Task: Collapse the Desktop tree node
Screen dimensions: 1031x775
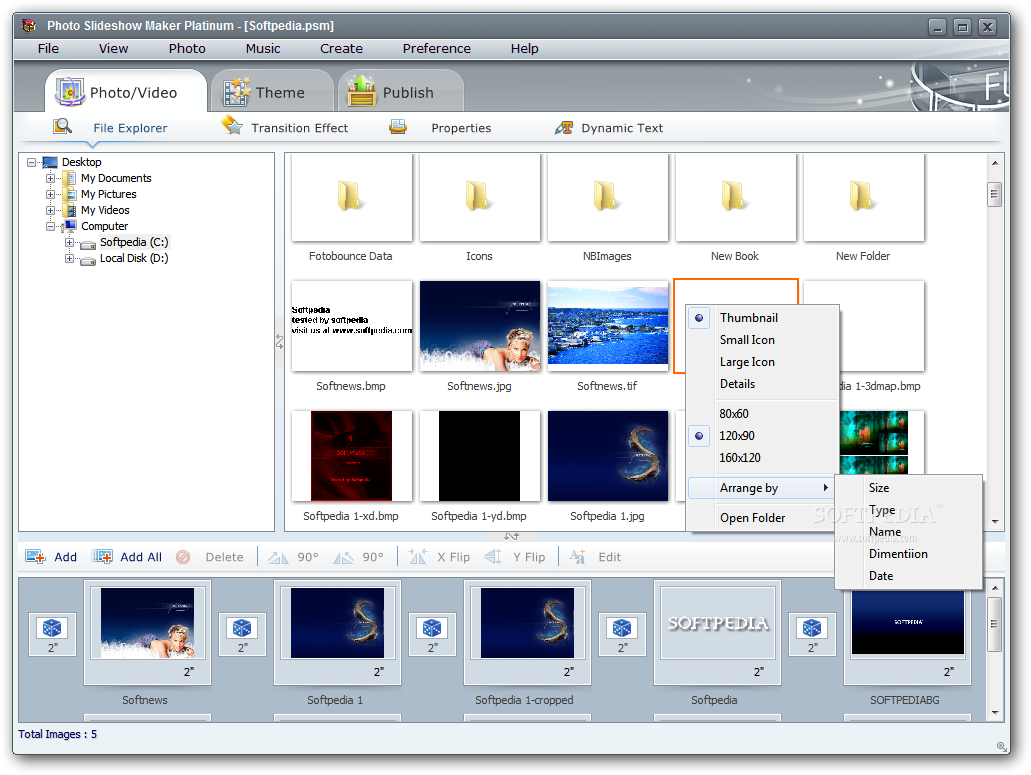Action: coord(32,162)
